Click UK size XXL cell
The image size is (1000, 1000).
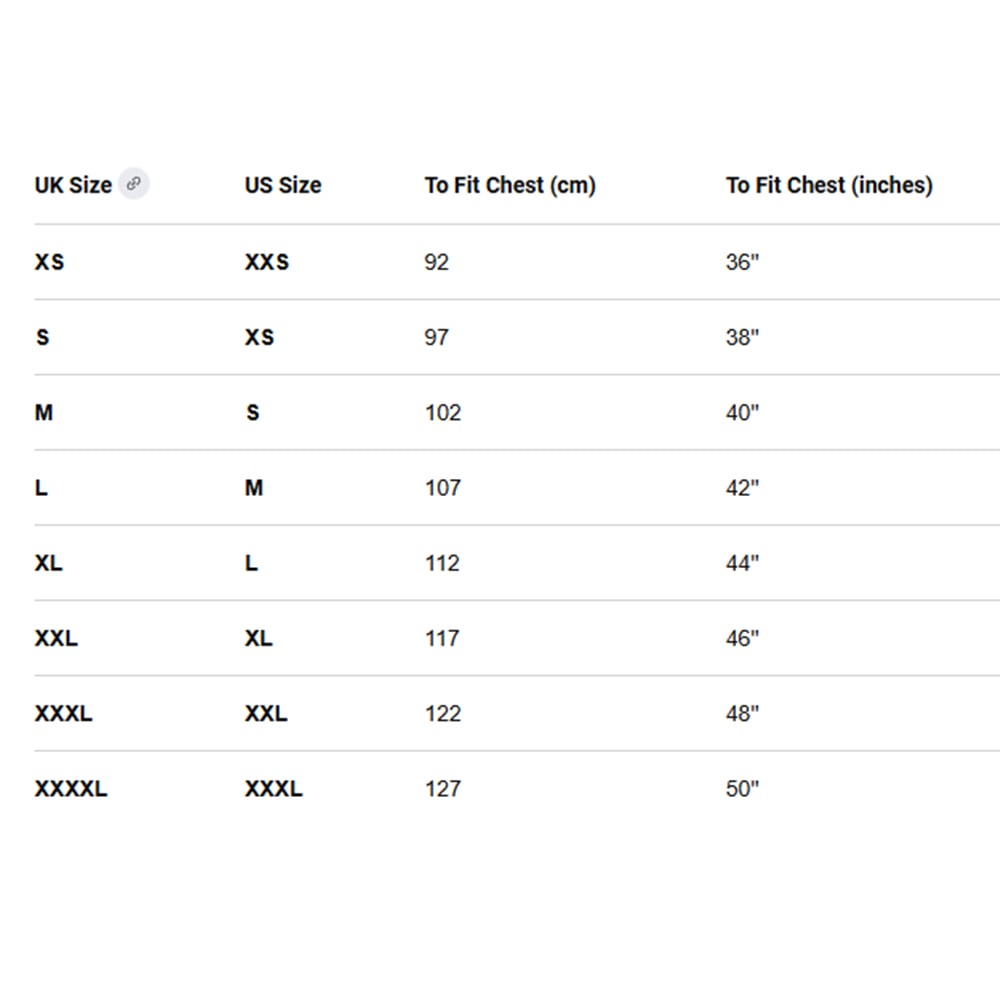(56, 638)
